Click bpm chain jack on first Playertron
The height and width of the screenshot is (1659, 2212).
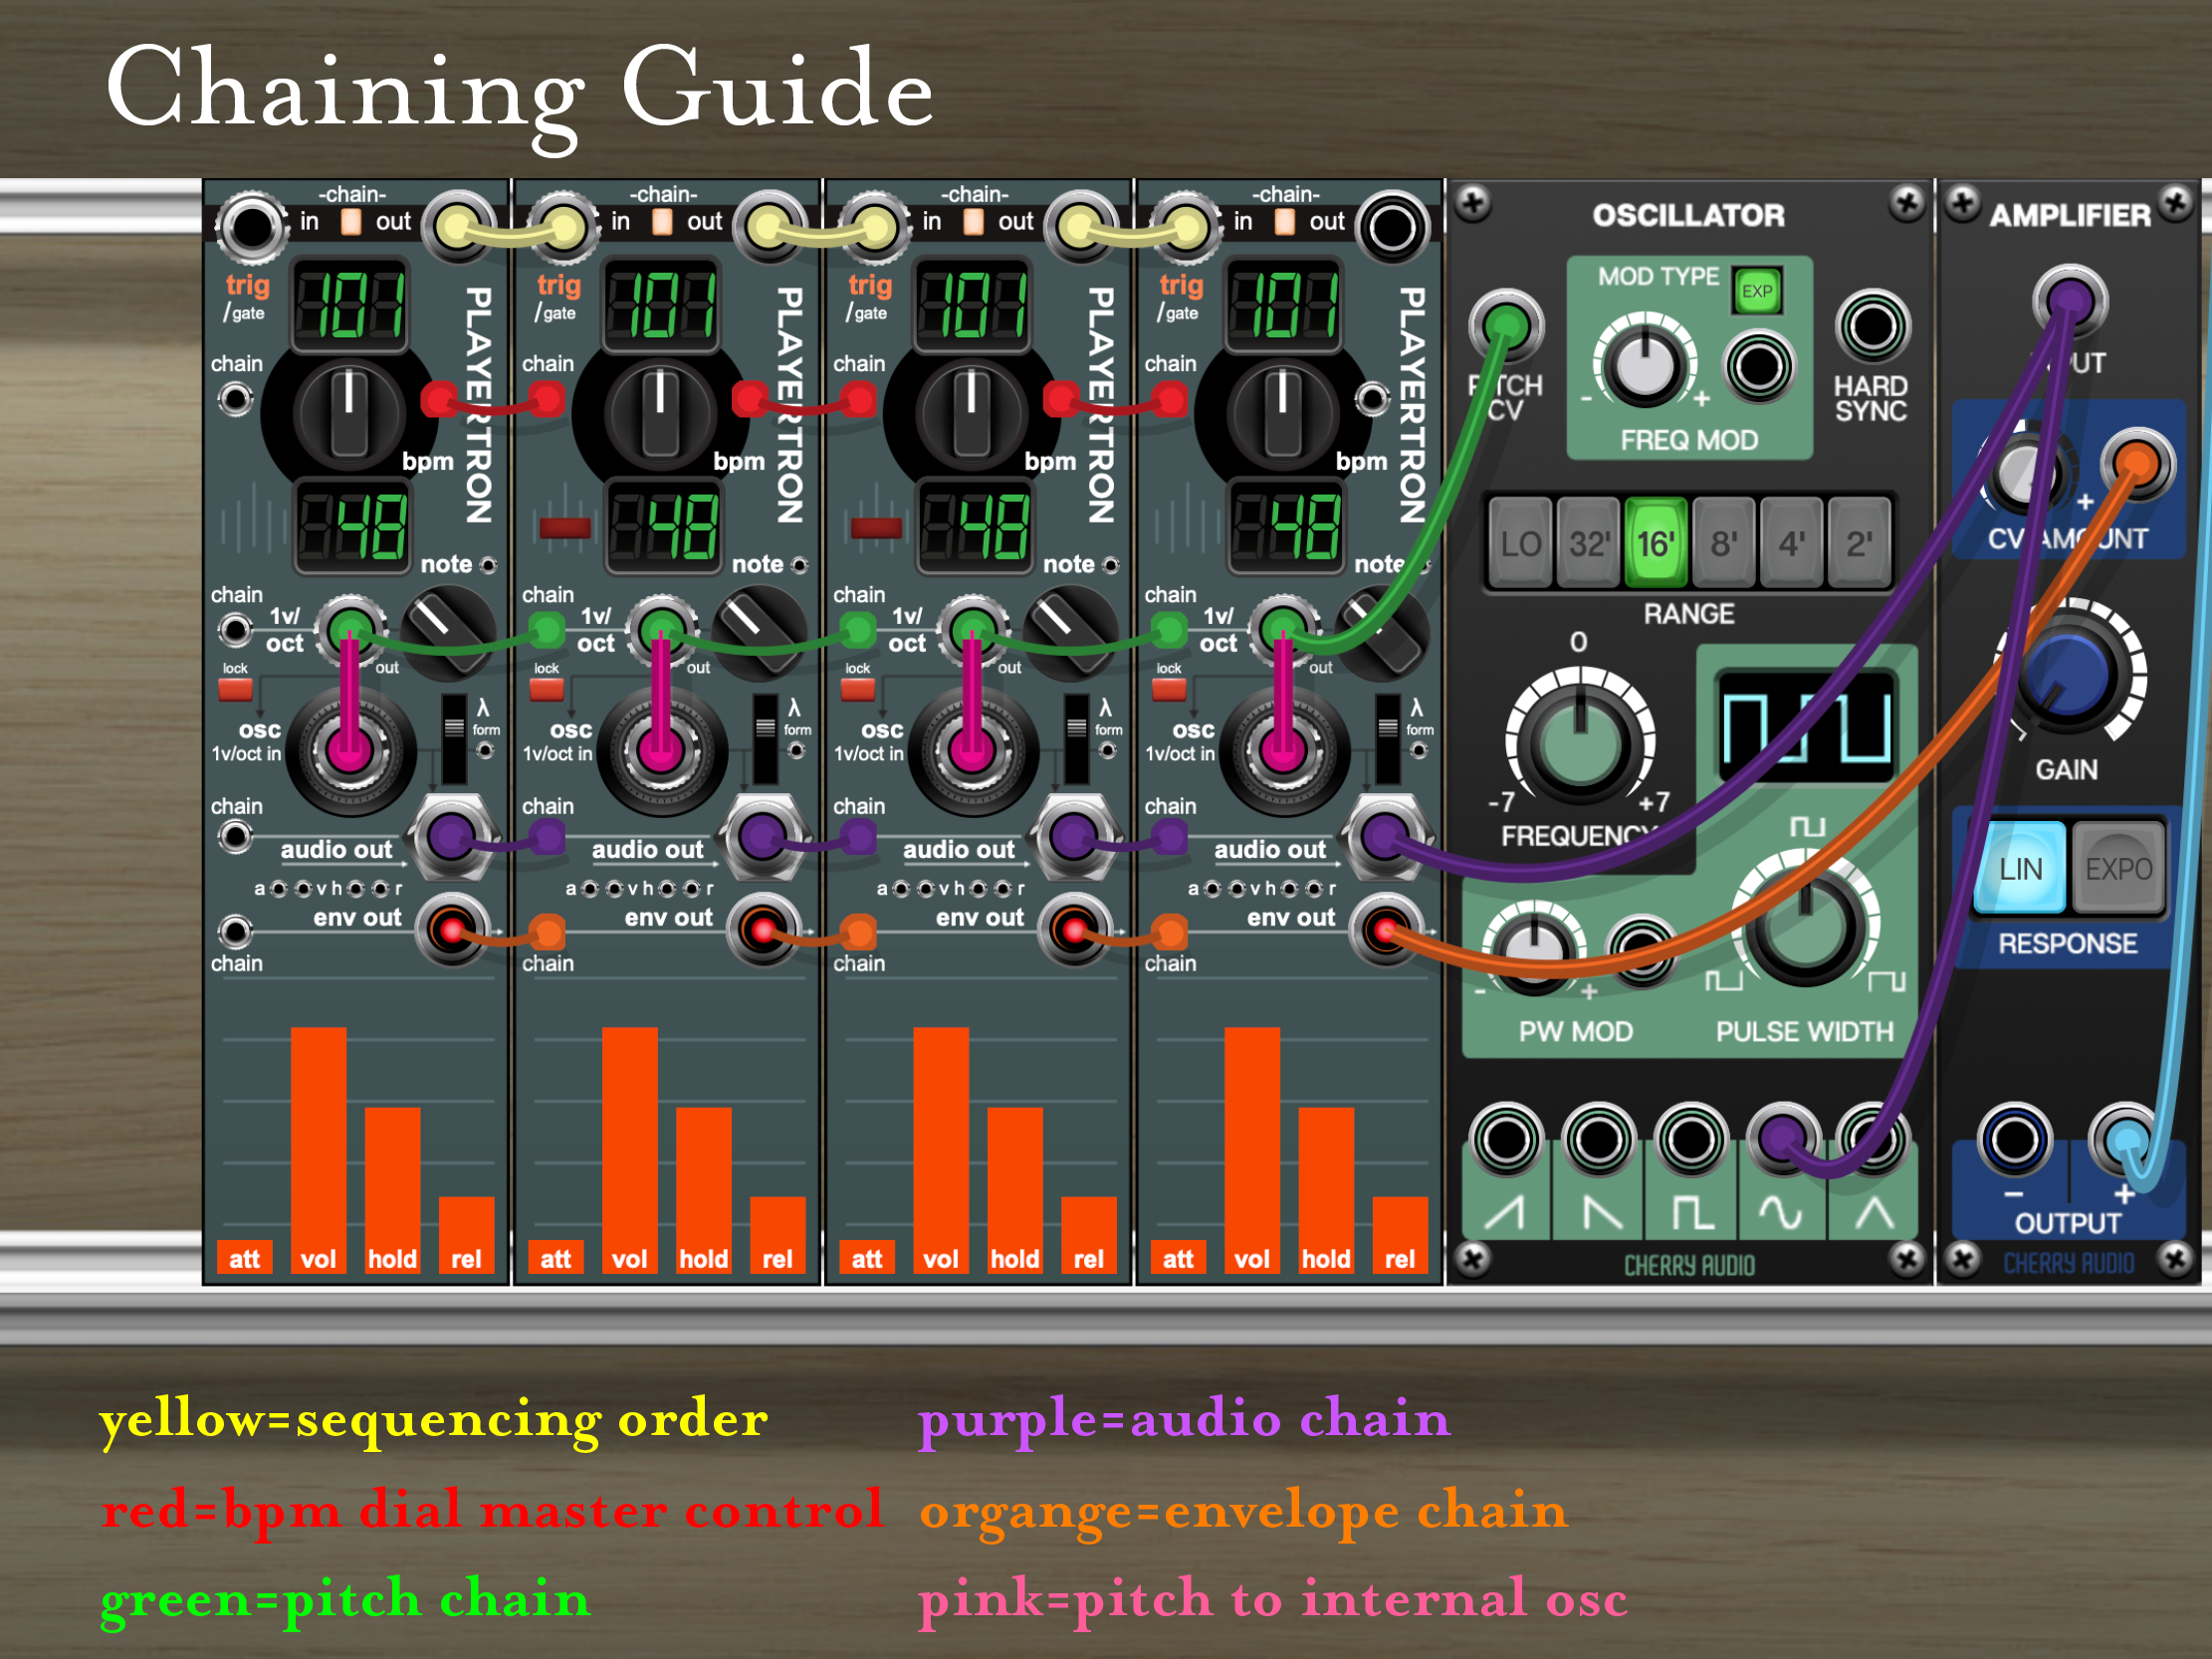tap(236, 400)
